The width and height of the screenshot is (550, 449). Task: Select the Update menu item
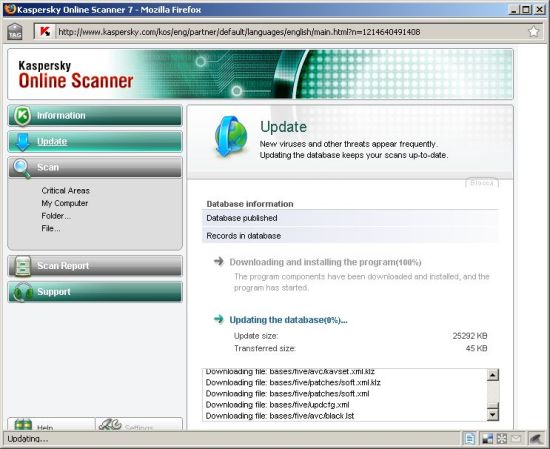click(x=95, y=142)
